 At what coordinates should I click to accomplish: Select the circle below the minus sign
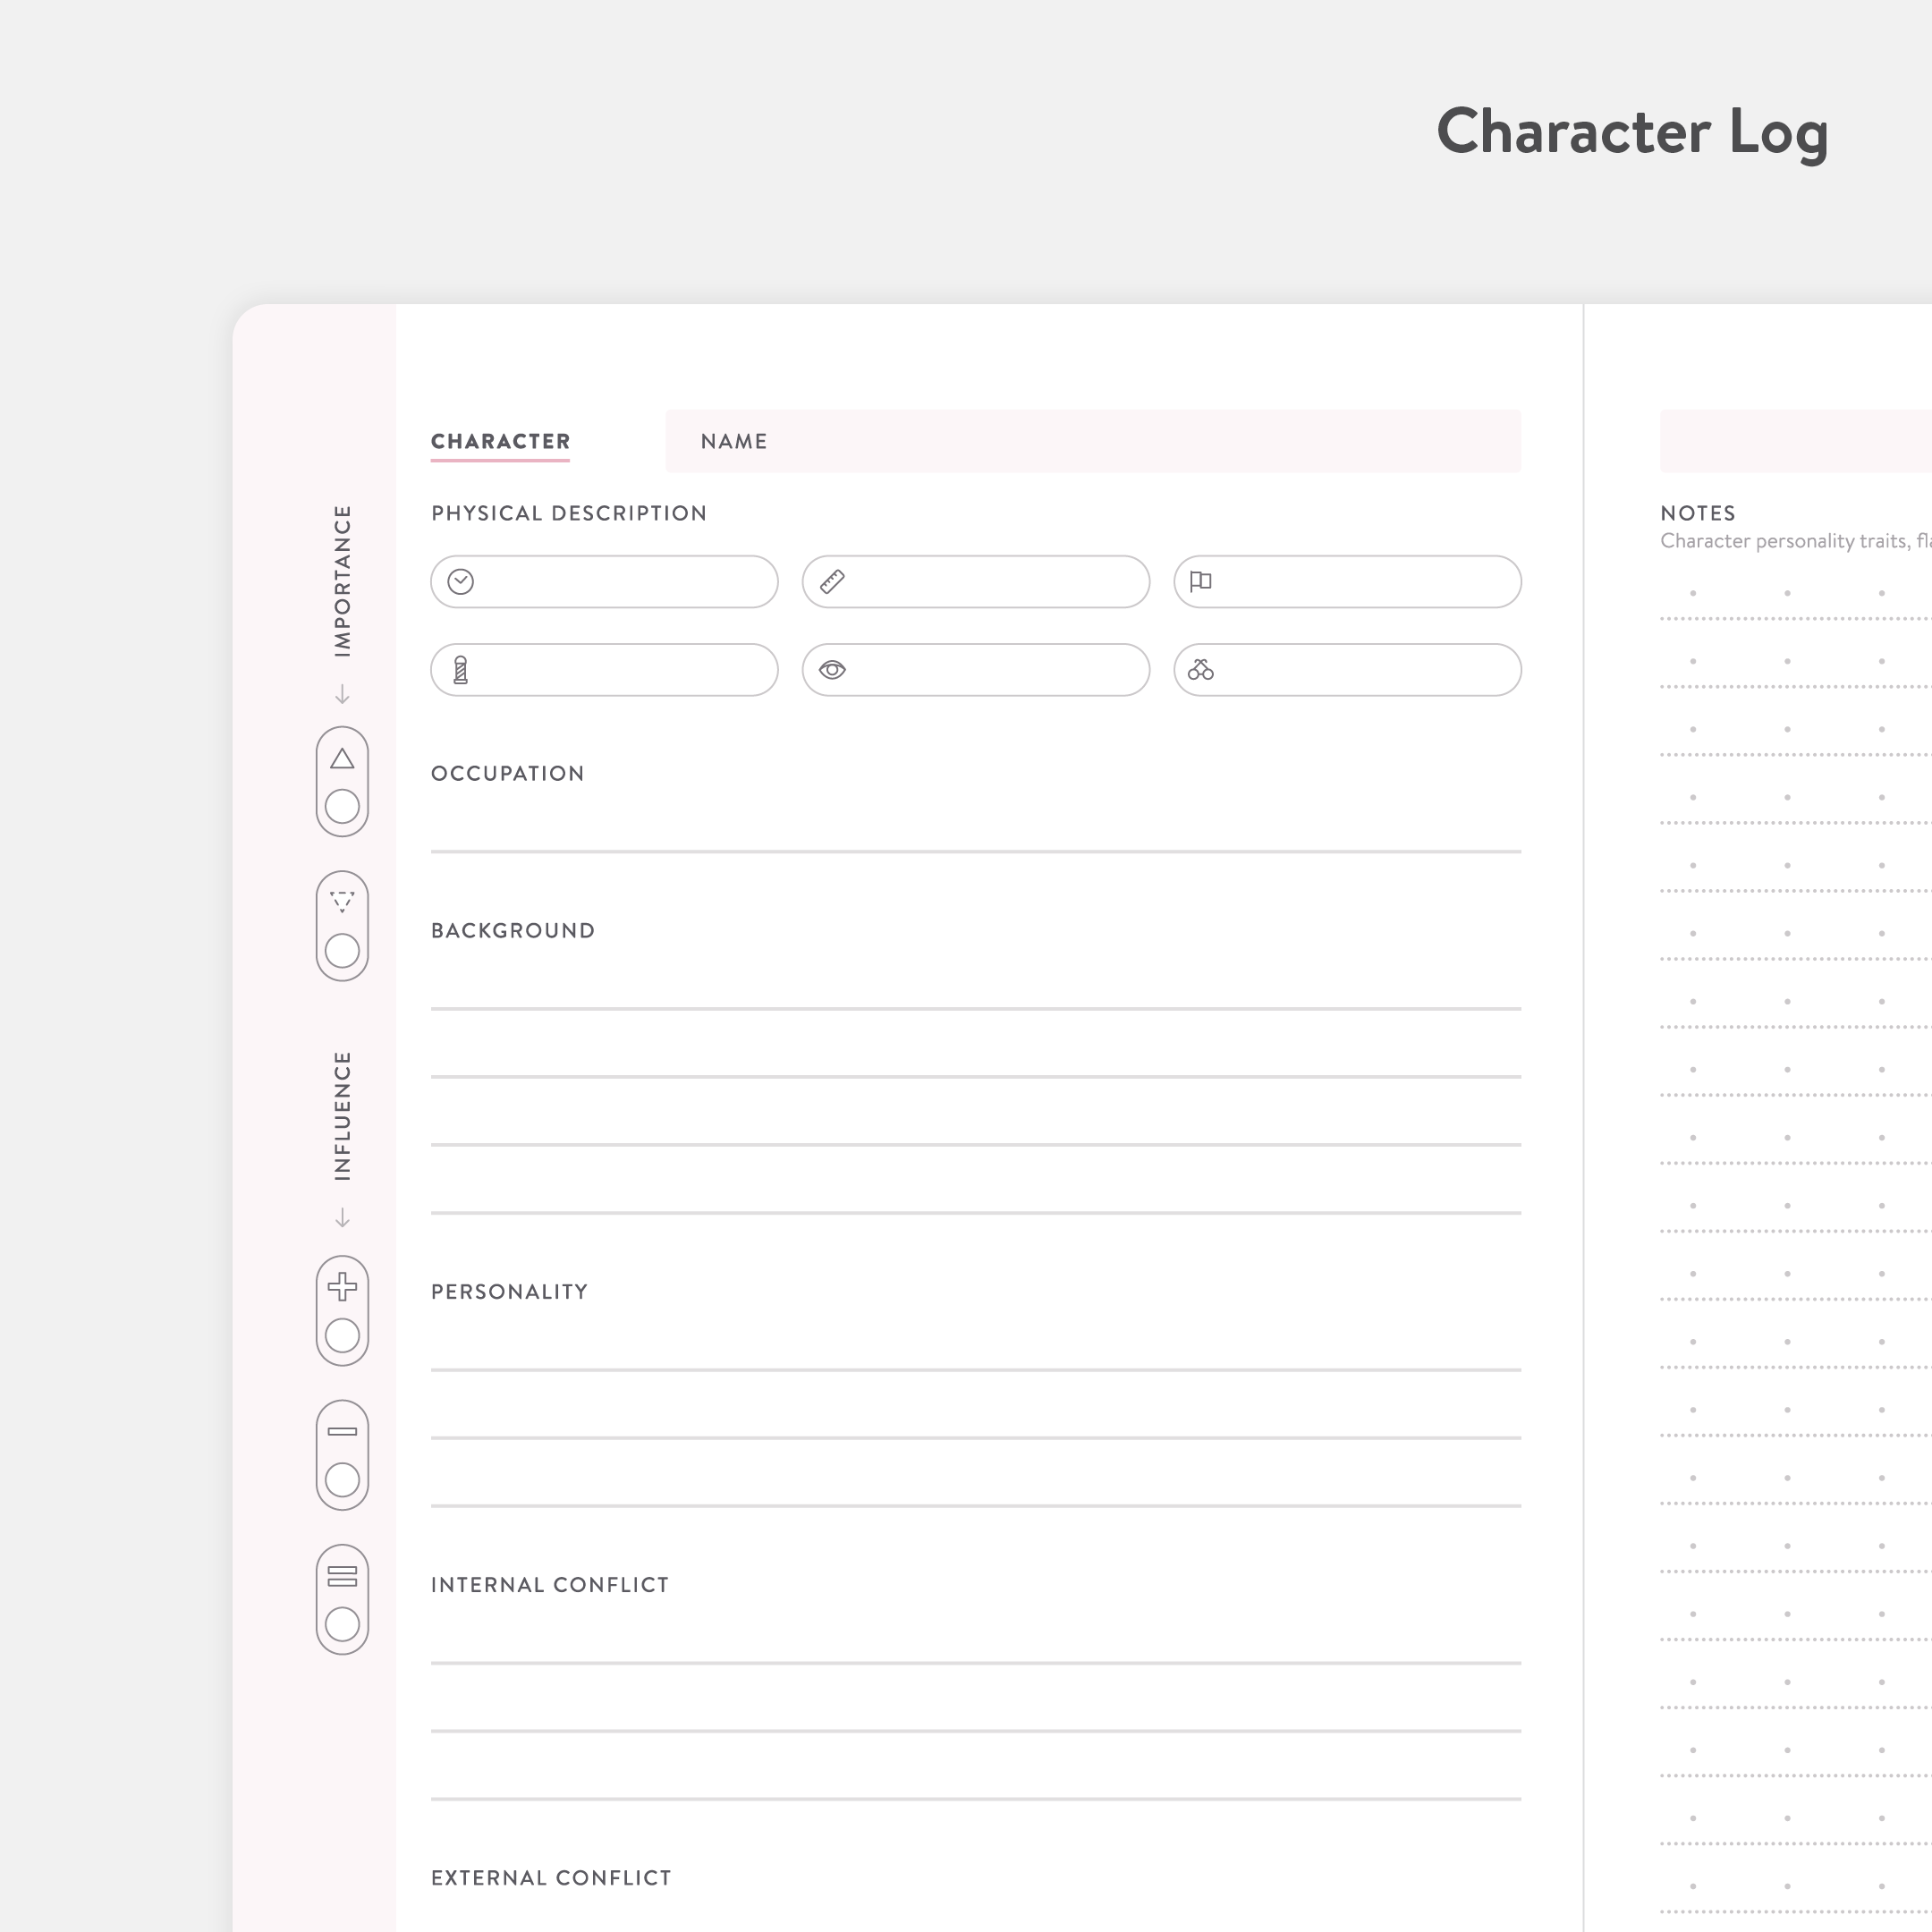tap(342, 1480)
